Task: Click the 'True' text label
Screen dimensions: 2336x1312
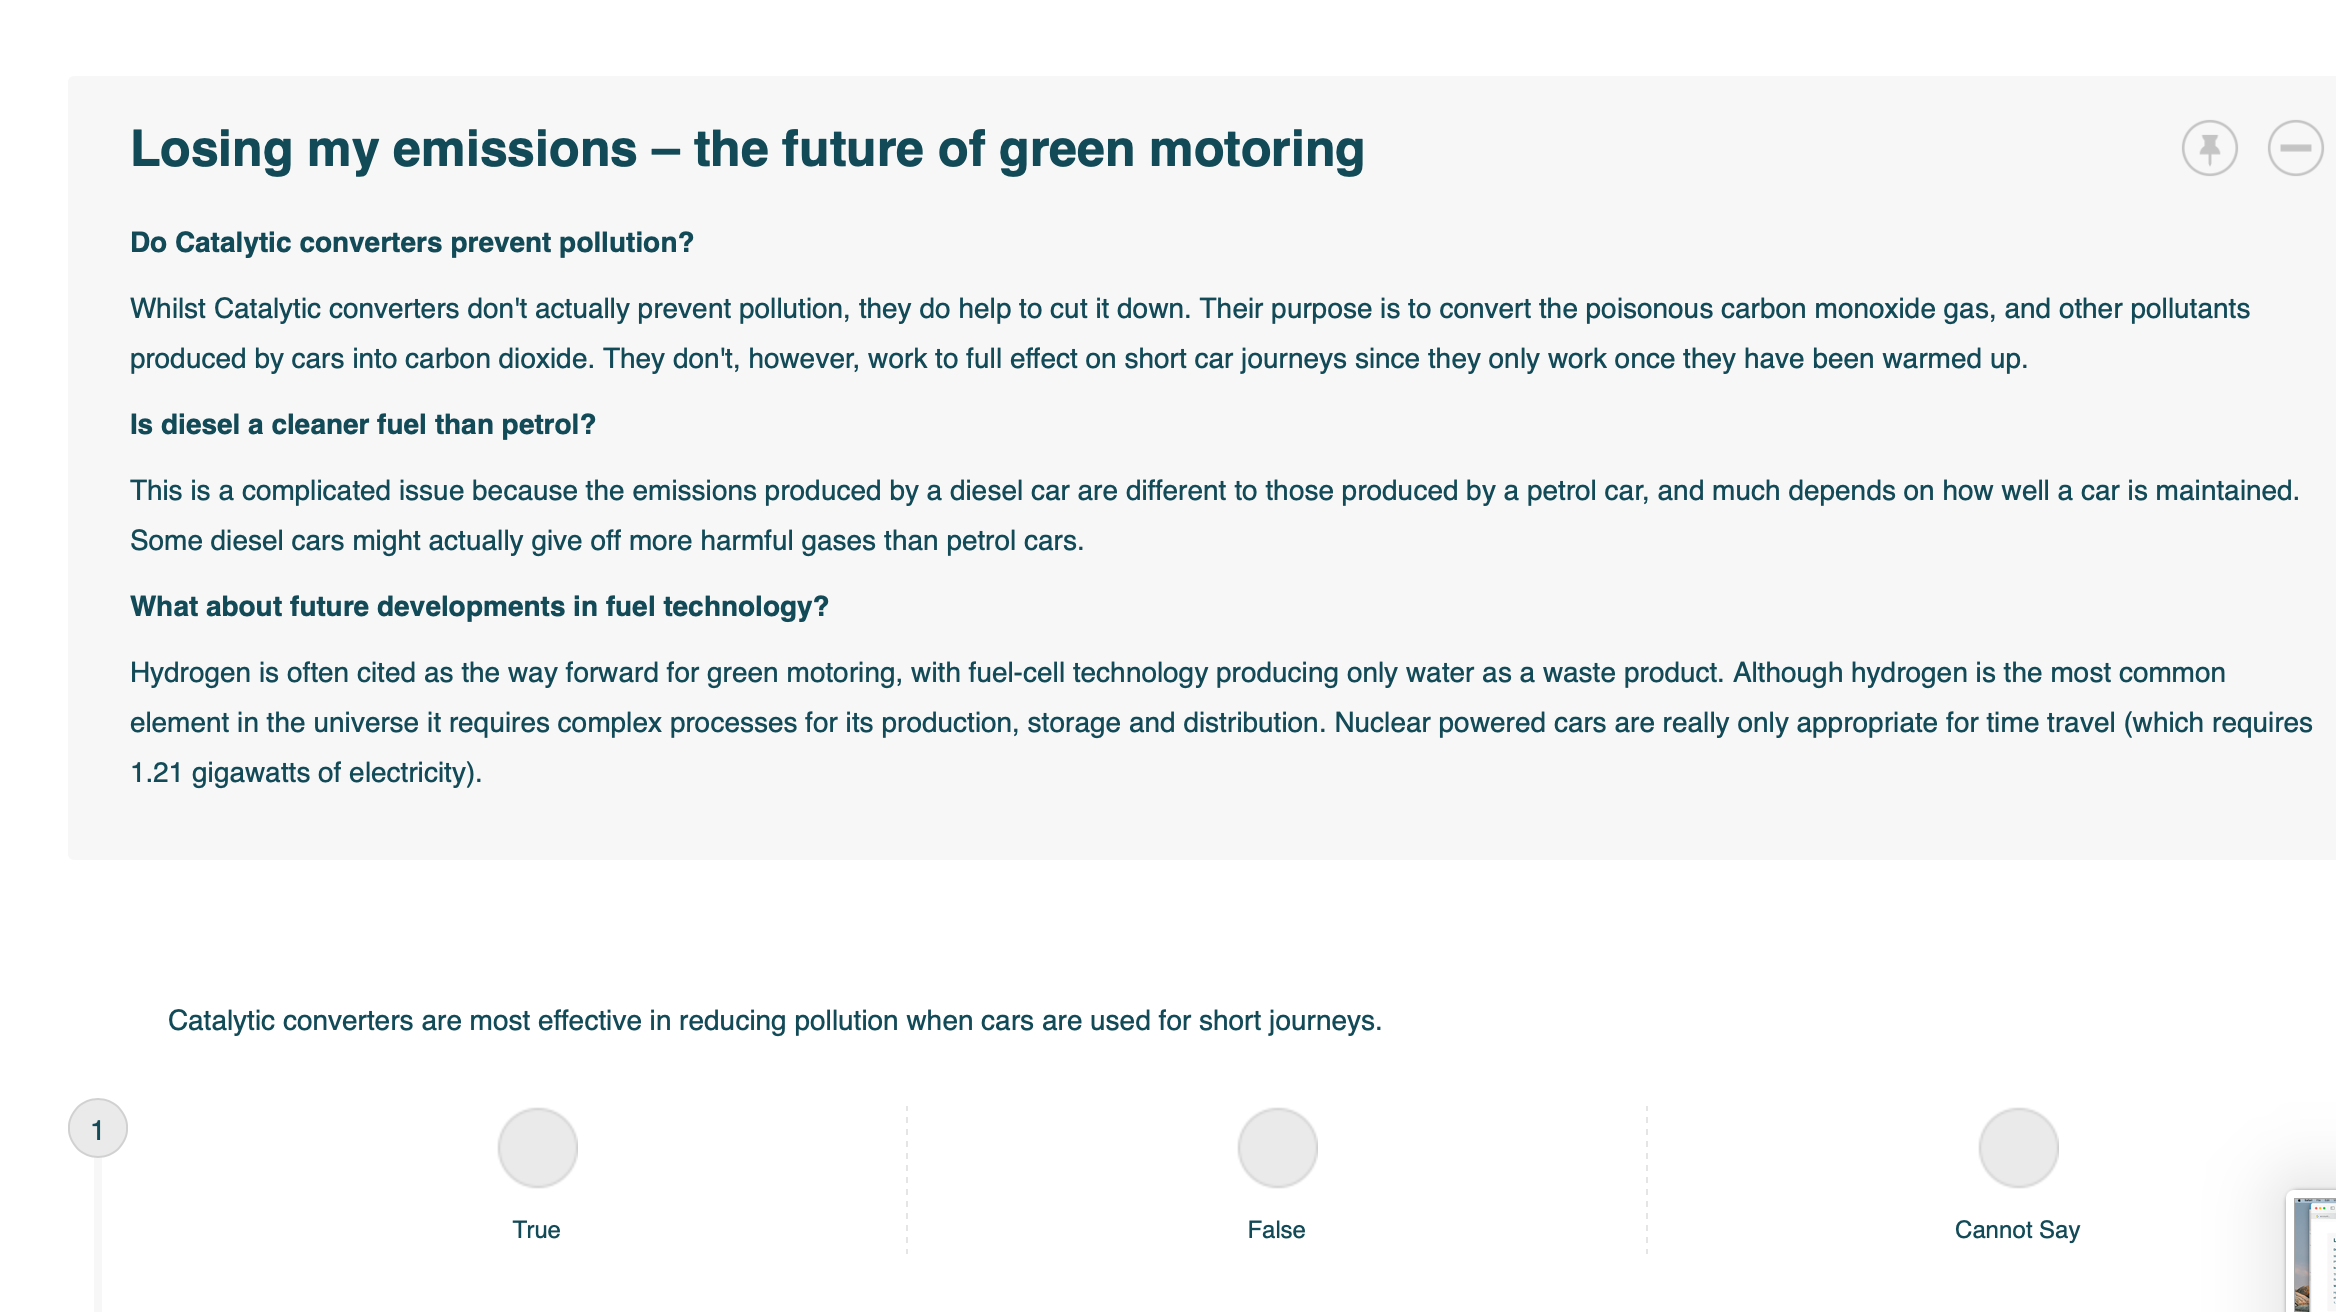Action: 537,1229
